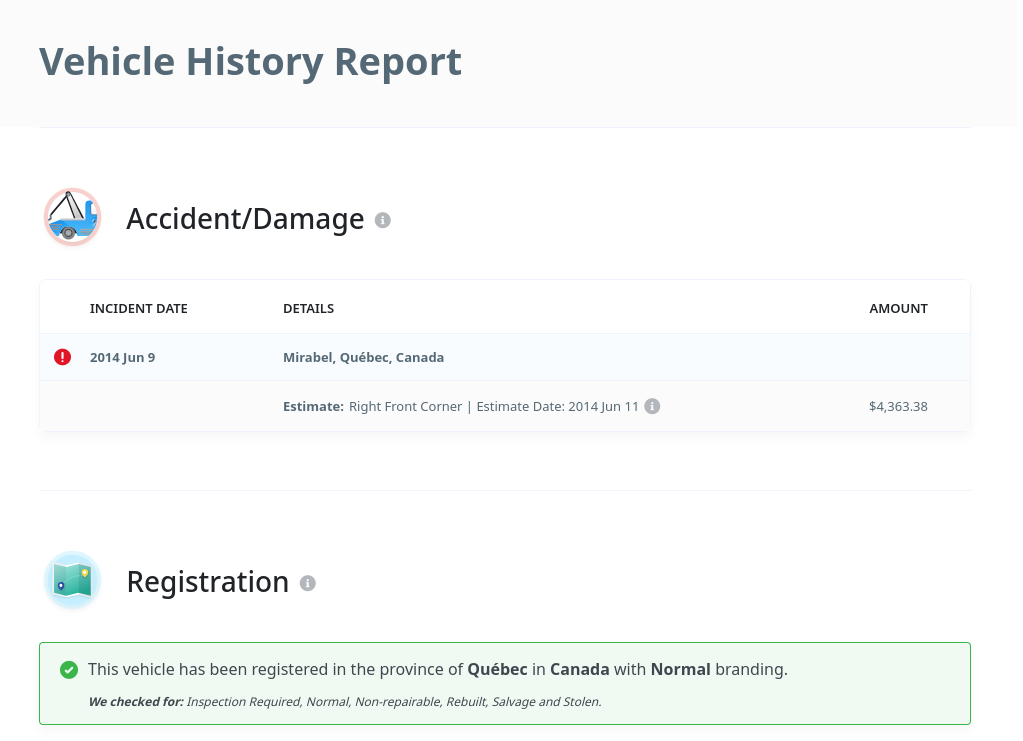Viewport: 1023px width, 741px height.
Task: Click the Accident/Damage section heading
Action: pos(245,219)
